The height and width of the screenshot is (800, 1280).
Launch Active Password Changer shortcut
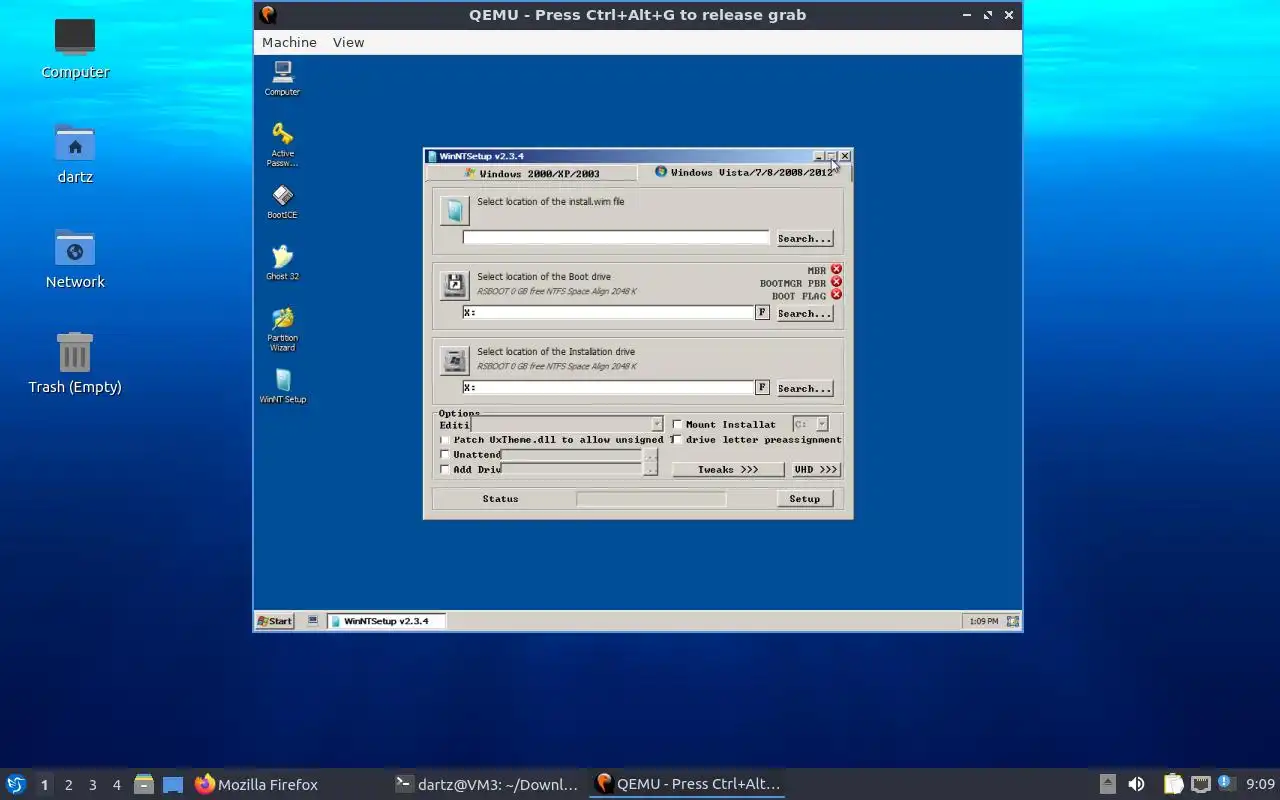(282, 144)
